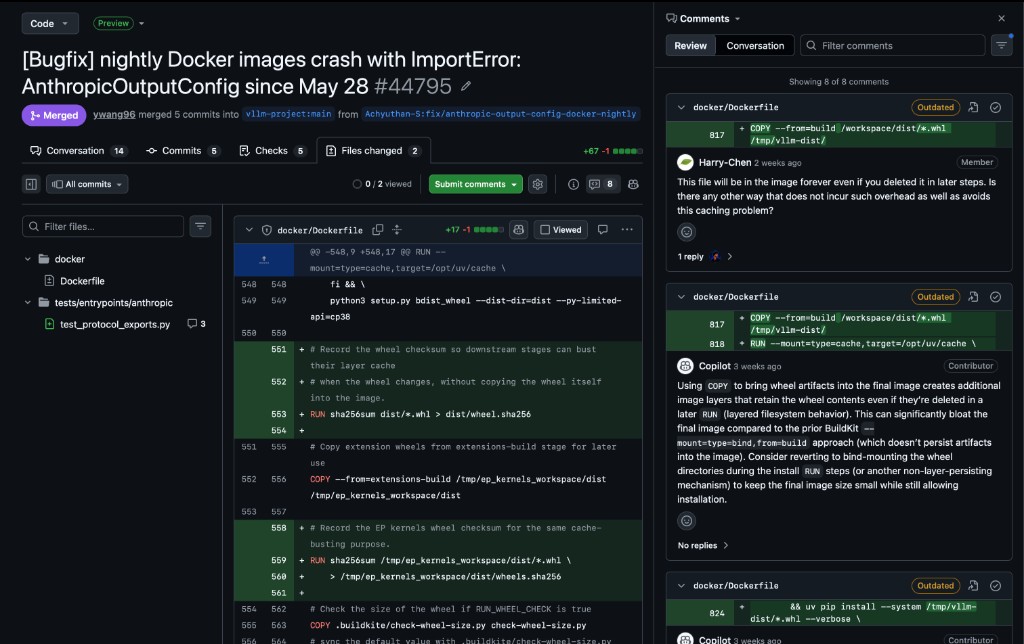The height and width of the screenshot is (644, 1024).
Task: Open filter options next to Filter files
Action: [200, 227]
